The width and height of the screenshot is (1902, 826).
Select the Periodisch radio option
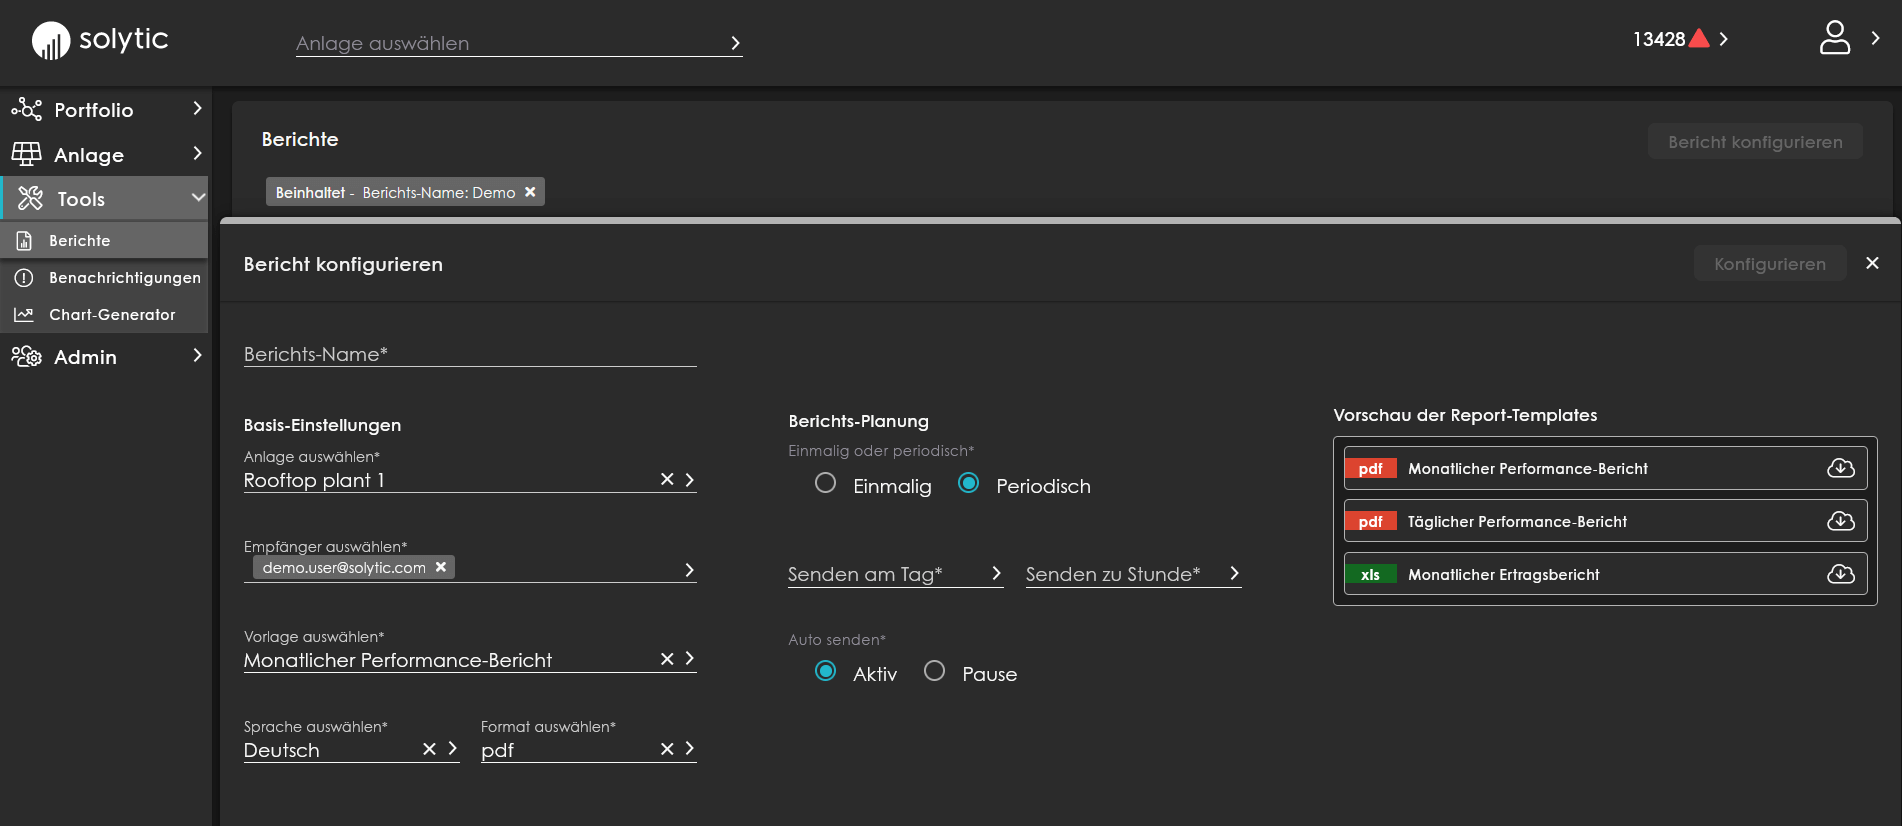click(968, 483)
